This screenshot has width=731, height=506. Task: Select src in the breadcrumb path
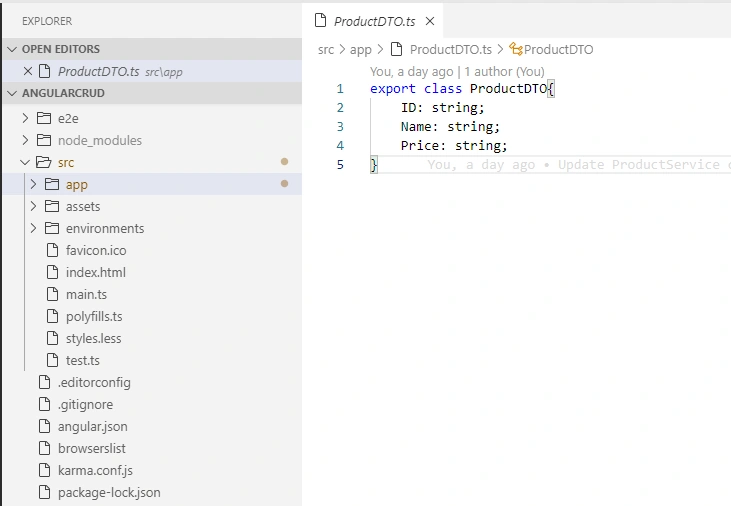(326, 49)
